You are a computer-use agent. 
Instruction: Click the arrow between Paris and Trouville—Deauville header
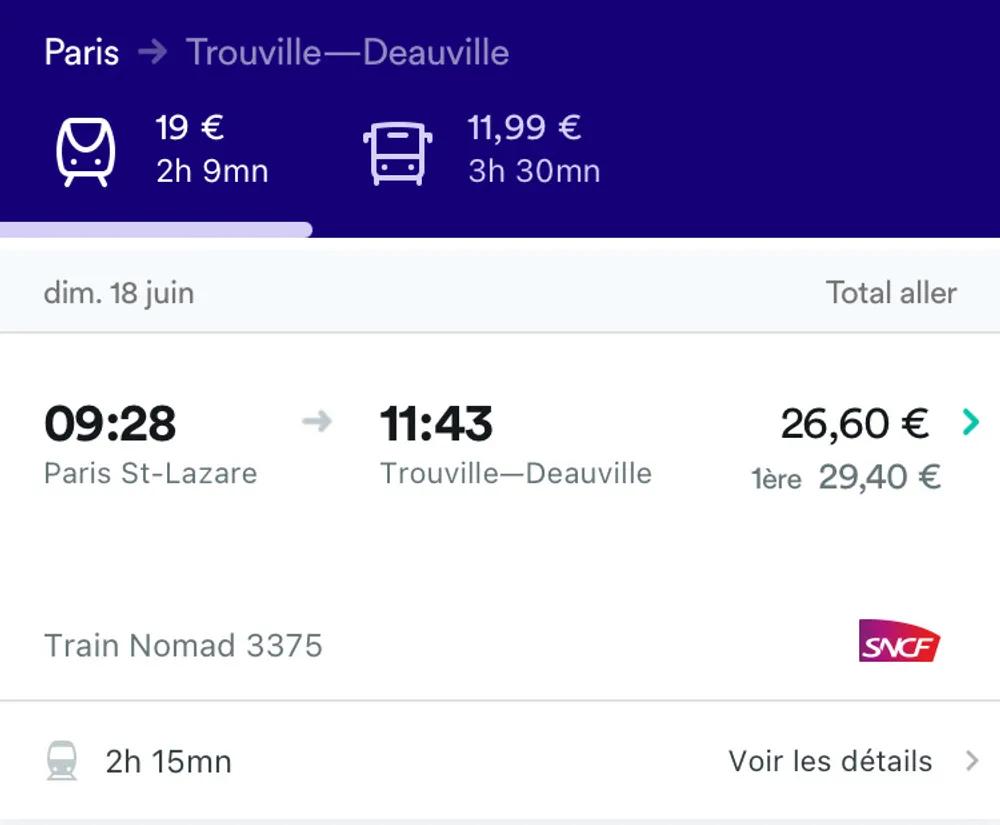click(x=153, y=52)
